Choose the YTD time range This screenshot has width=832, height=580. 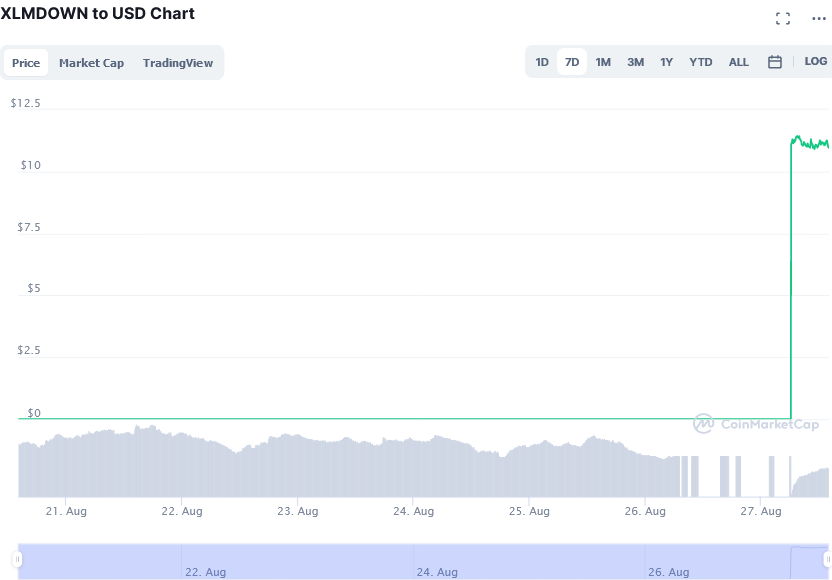701,62
